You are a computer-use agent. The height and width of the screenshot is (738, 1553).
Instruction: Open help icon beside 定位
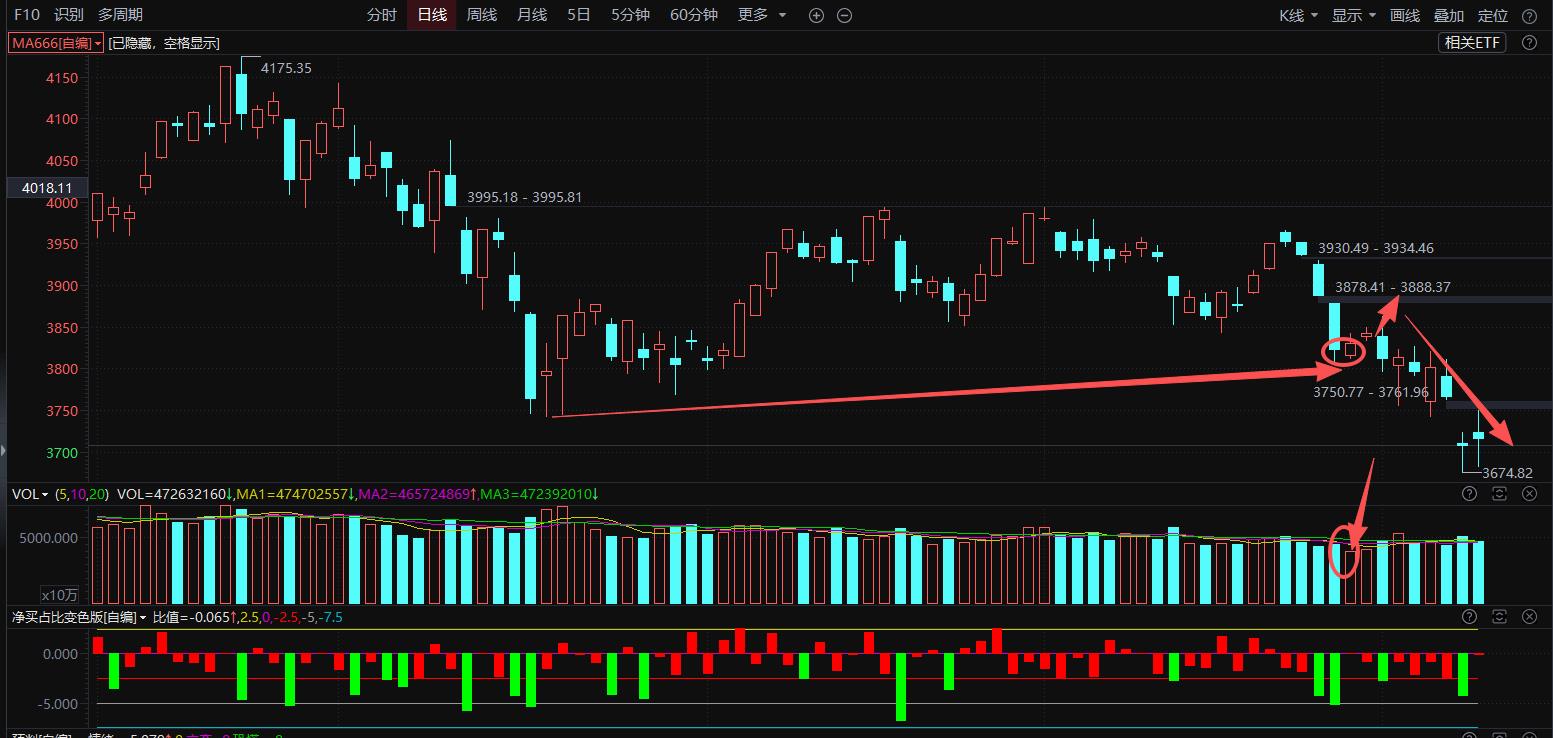(x=1529, y=15)
